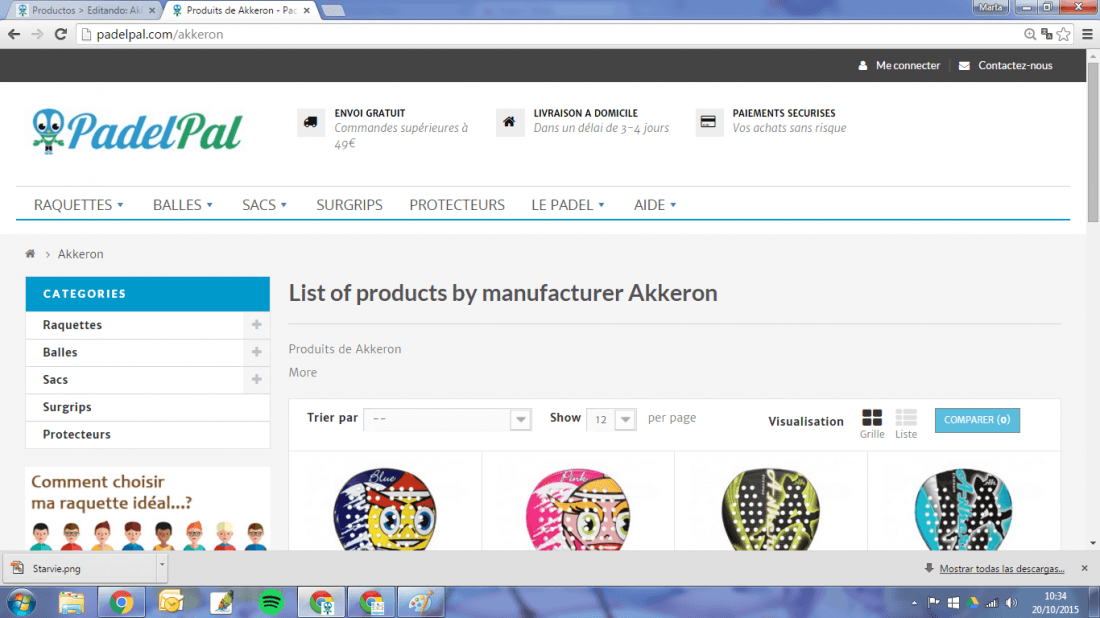Click the PadelPal logo
The image size is (1100, 618).
[138, 131]
